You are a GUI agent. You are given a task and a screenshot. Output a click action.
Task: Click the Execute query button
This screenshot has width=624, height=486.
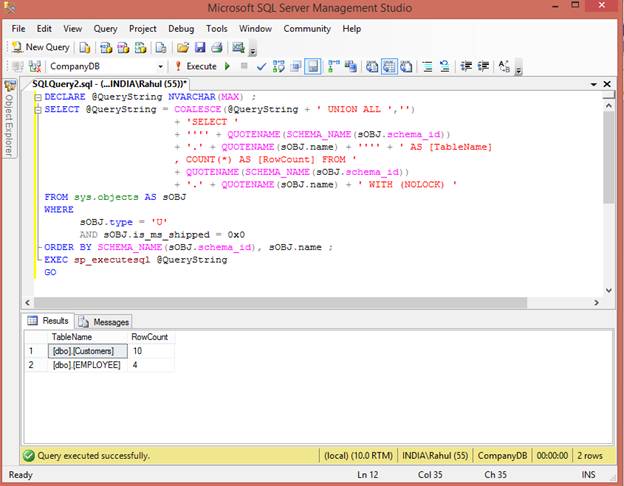tap(196, 66)
